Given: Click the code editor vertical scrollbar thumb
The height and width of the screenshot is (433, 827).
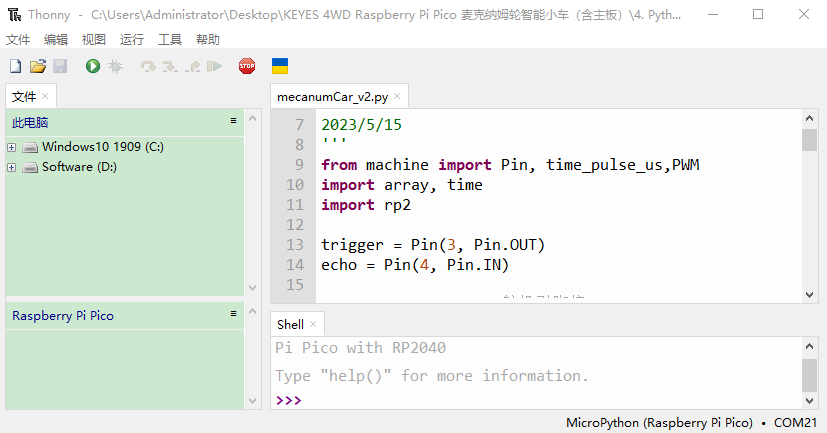Looking at the screenshot, I should (x=810, y=140).
